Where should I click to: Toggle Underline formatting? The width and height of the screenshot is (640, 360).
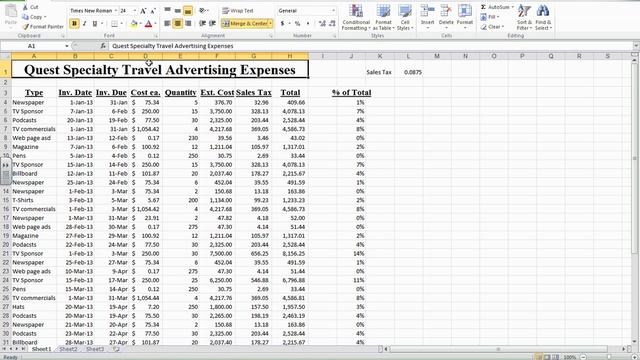[x=95, y=24]
